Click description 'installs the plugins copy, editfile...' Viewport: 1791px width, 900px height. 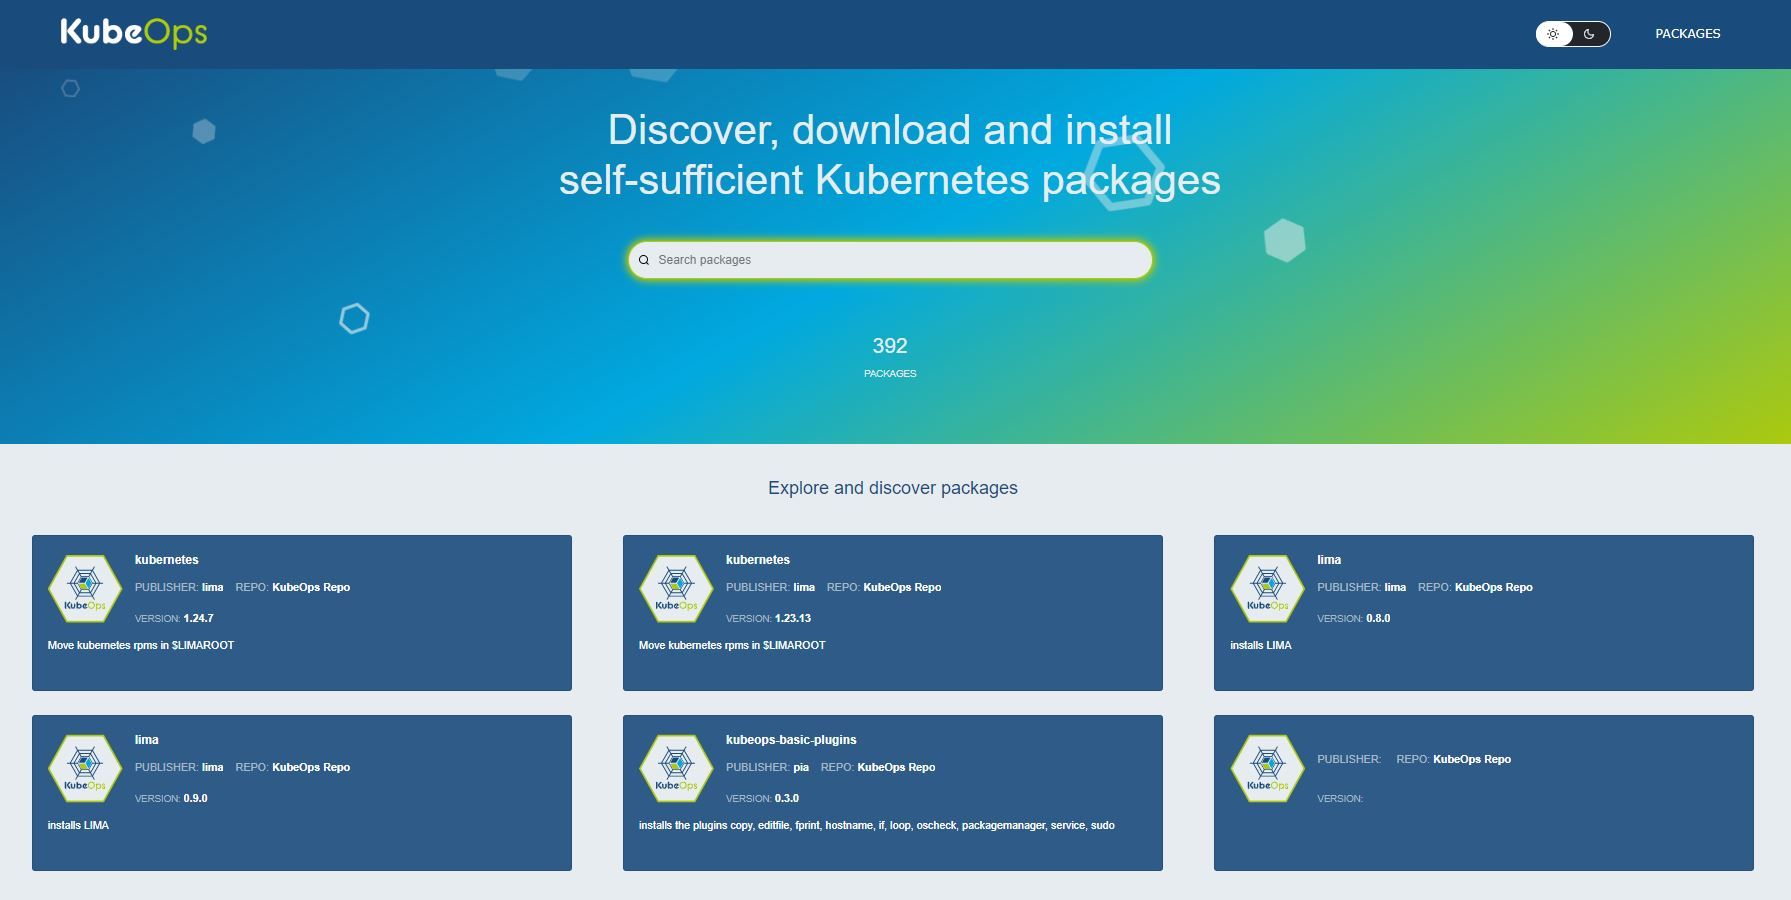[x=877, y=825]
